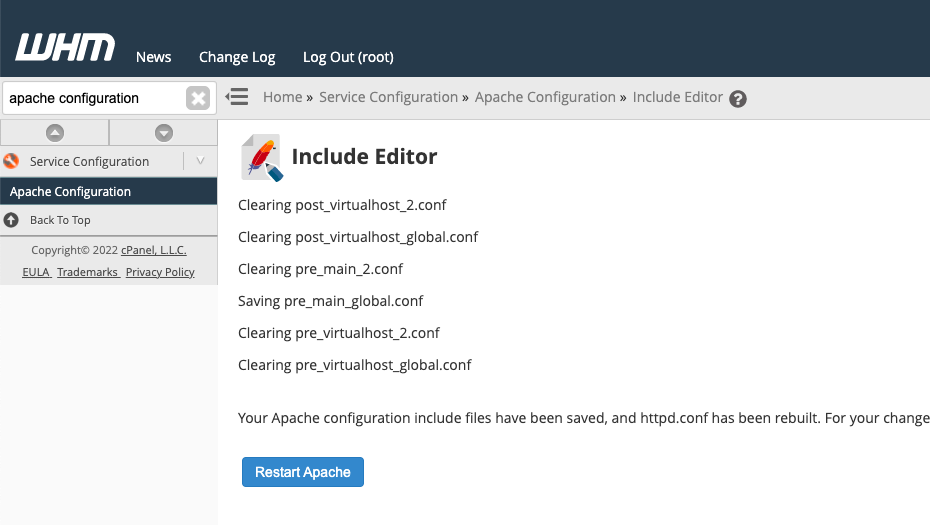Click the Service Configuration wrench icon

[x=11, y=161]
